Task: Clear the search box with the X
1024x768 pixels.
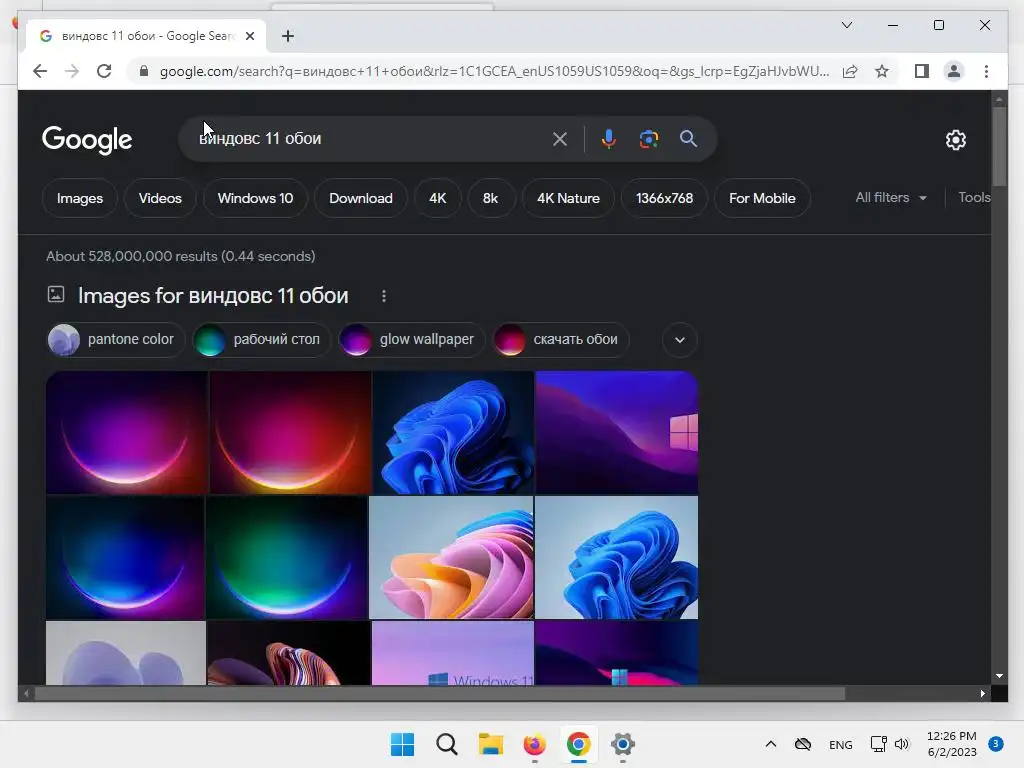Action: (x=560, y=138)
